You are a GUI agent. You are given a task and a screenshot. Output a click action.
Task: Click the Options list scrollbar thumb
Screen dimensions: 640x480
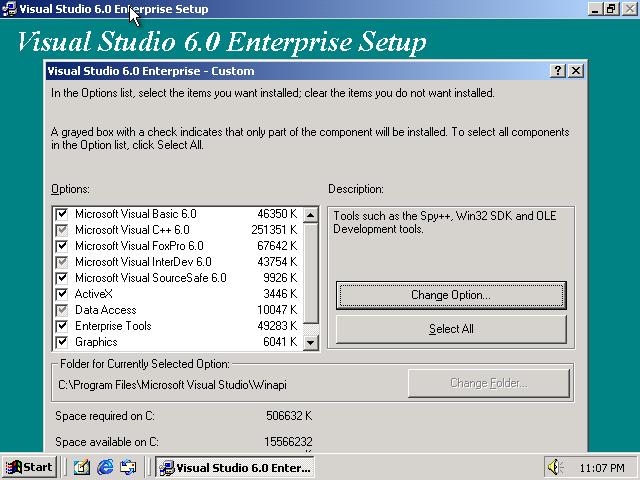coord(311,273)
